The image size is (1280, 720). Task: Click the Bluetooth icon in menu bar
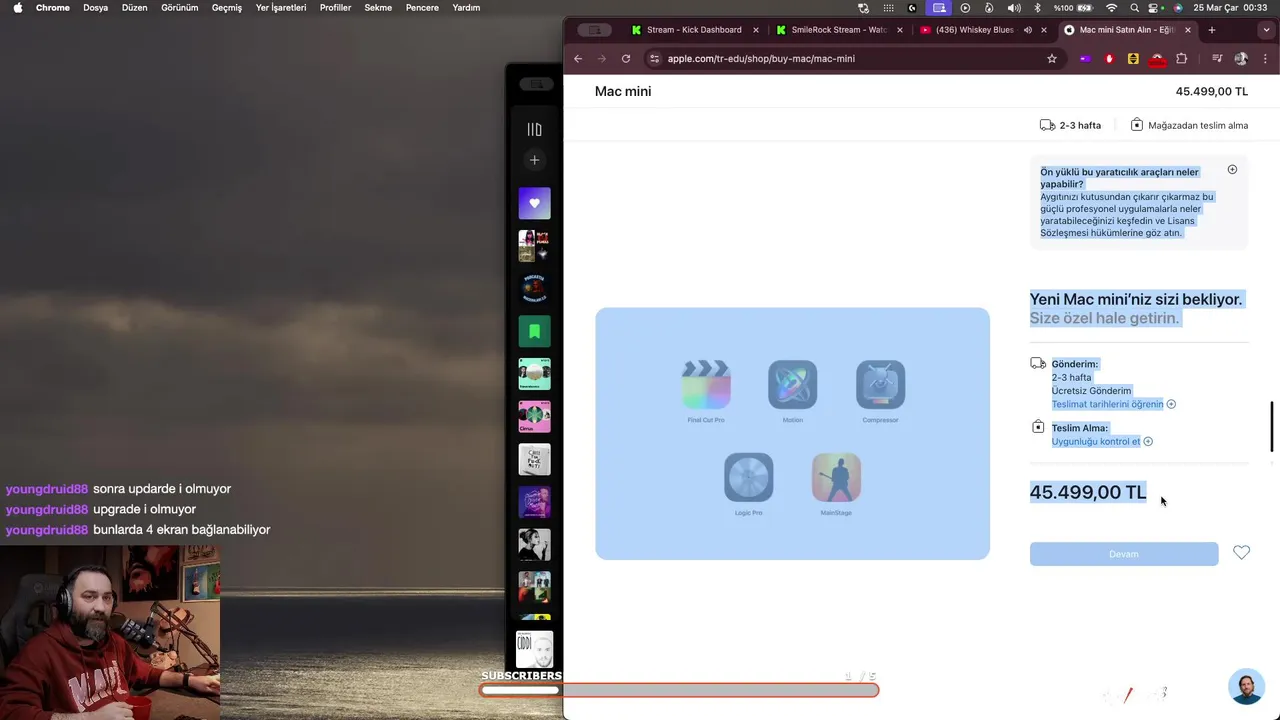click(1039, 8)
